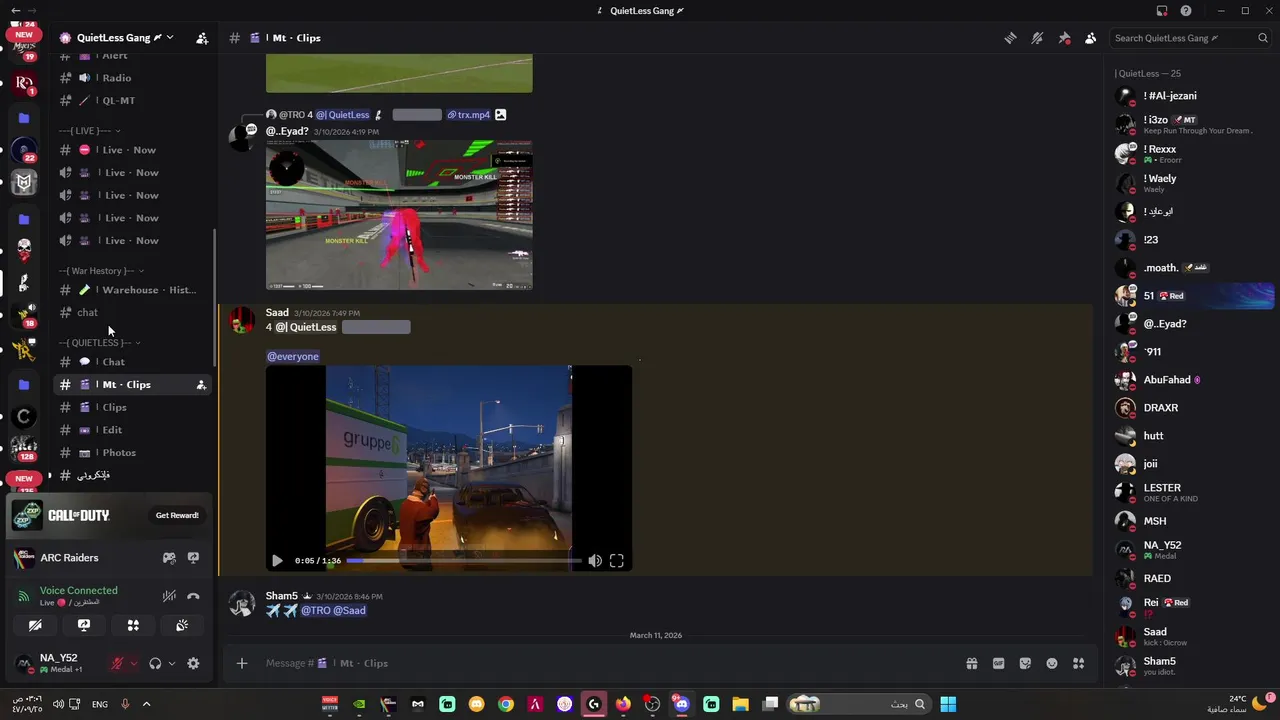Click the Inbox icon in title bar
The image size is (1280, 720).
[x=1162, y=11]
